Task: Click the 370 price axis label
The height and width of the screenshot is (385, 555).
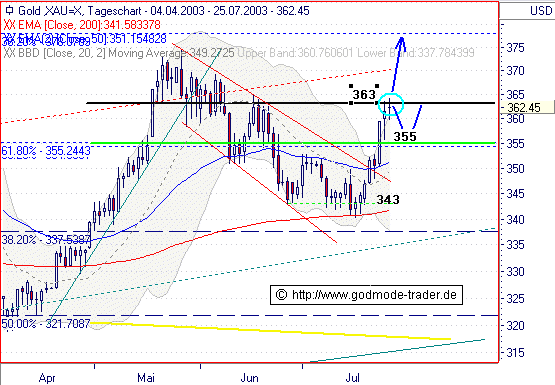Action: tap(515, 71)
